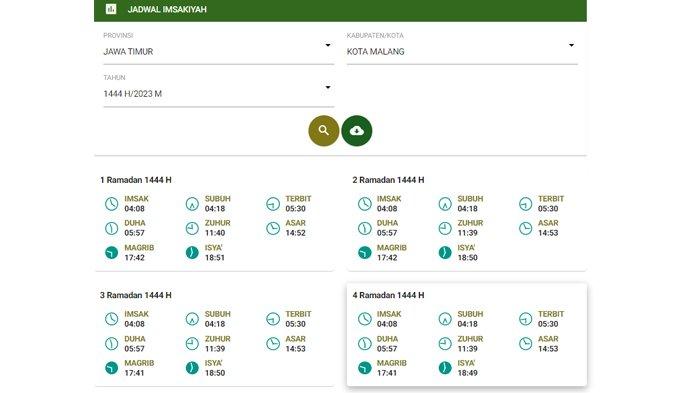Click the Duha icon in 4 Ramadan card

(x=365, y=344)
